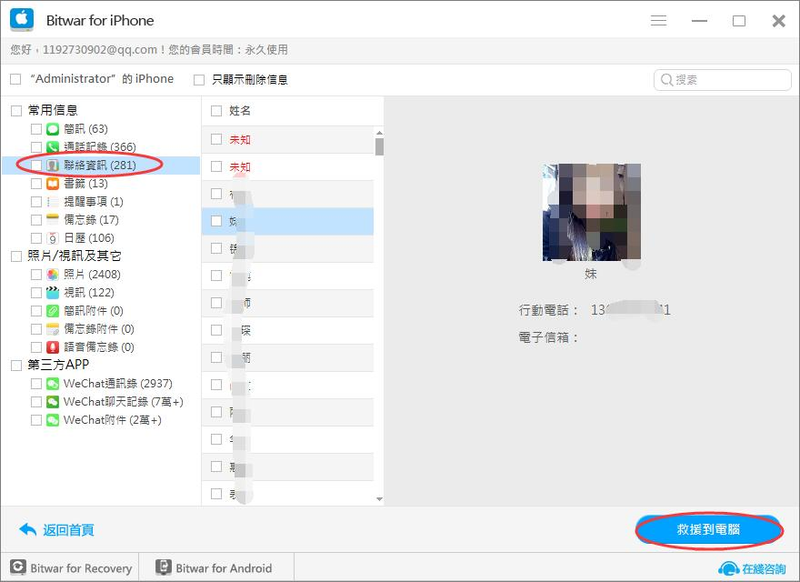Viewport: 800px width, 582px height.
Task: Click the 提醒事項 (1) reminders icon
Action: (x=53, y=201)
